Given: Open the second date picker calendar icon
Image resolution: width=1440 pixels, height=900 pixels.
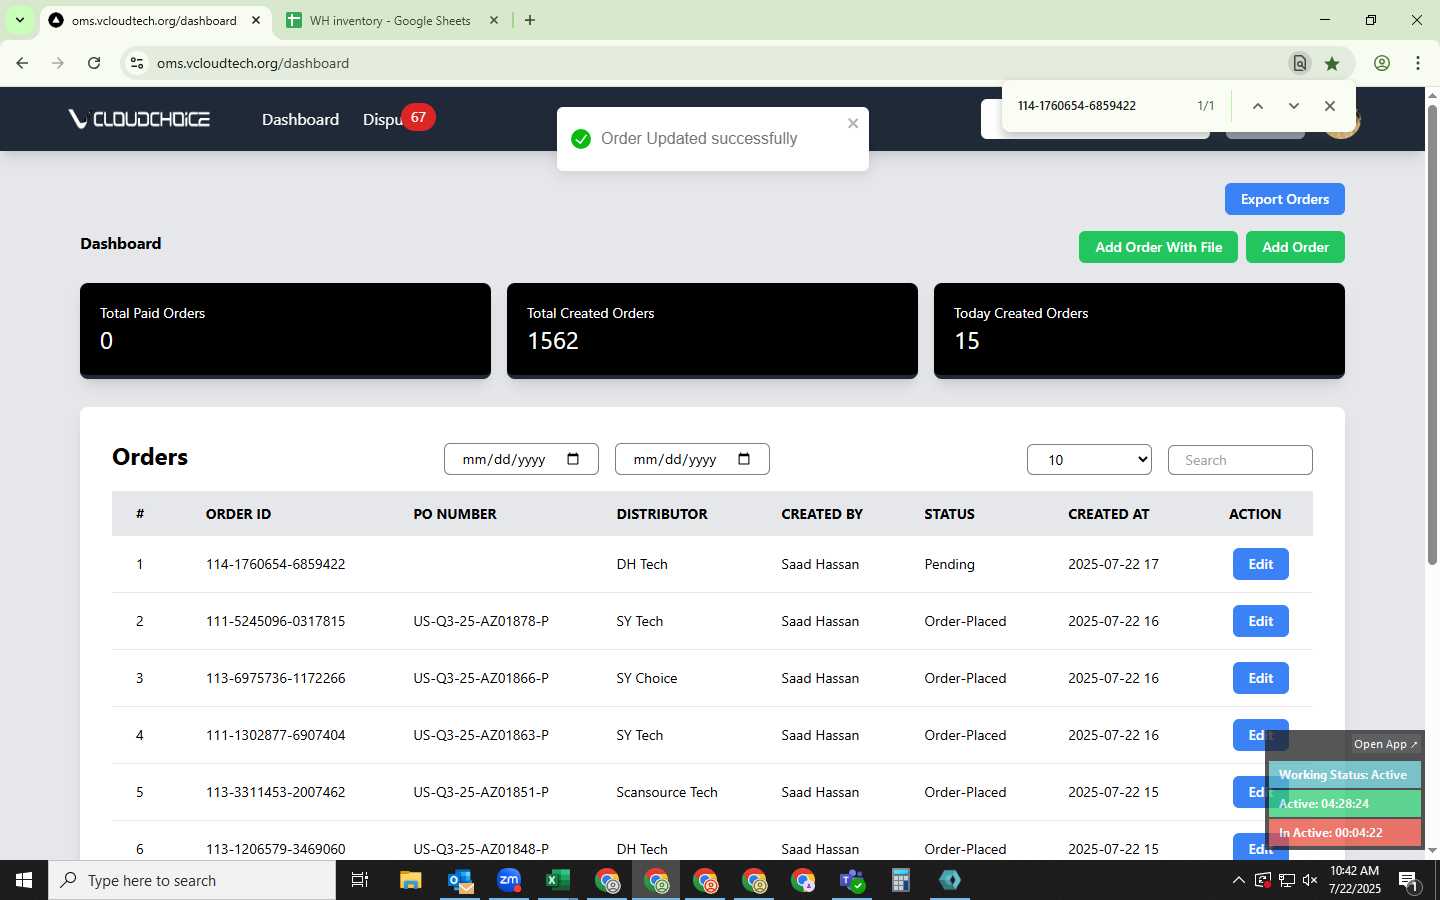Looking at the screenshot, I should [744, 459].
